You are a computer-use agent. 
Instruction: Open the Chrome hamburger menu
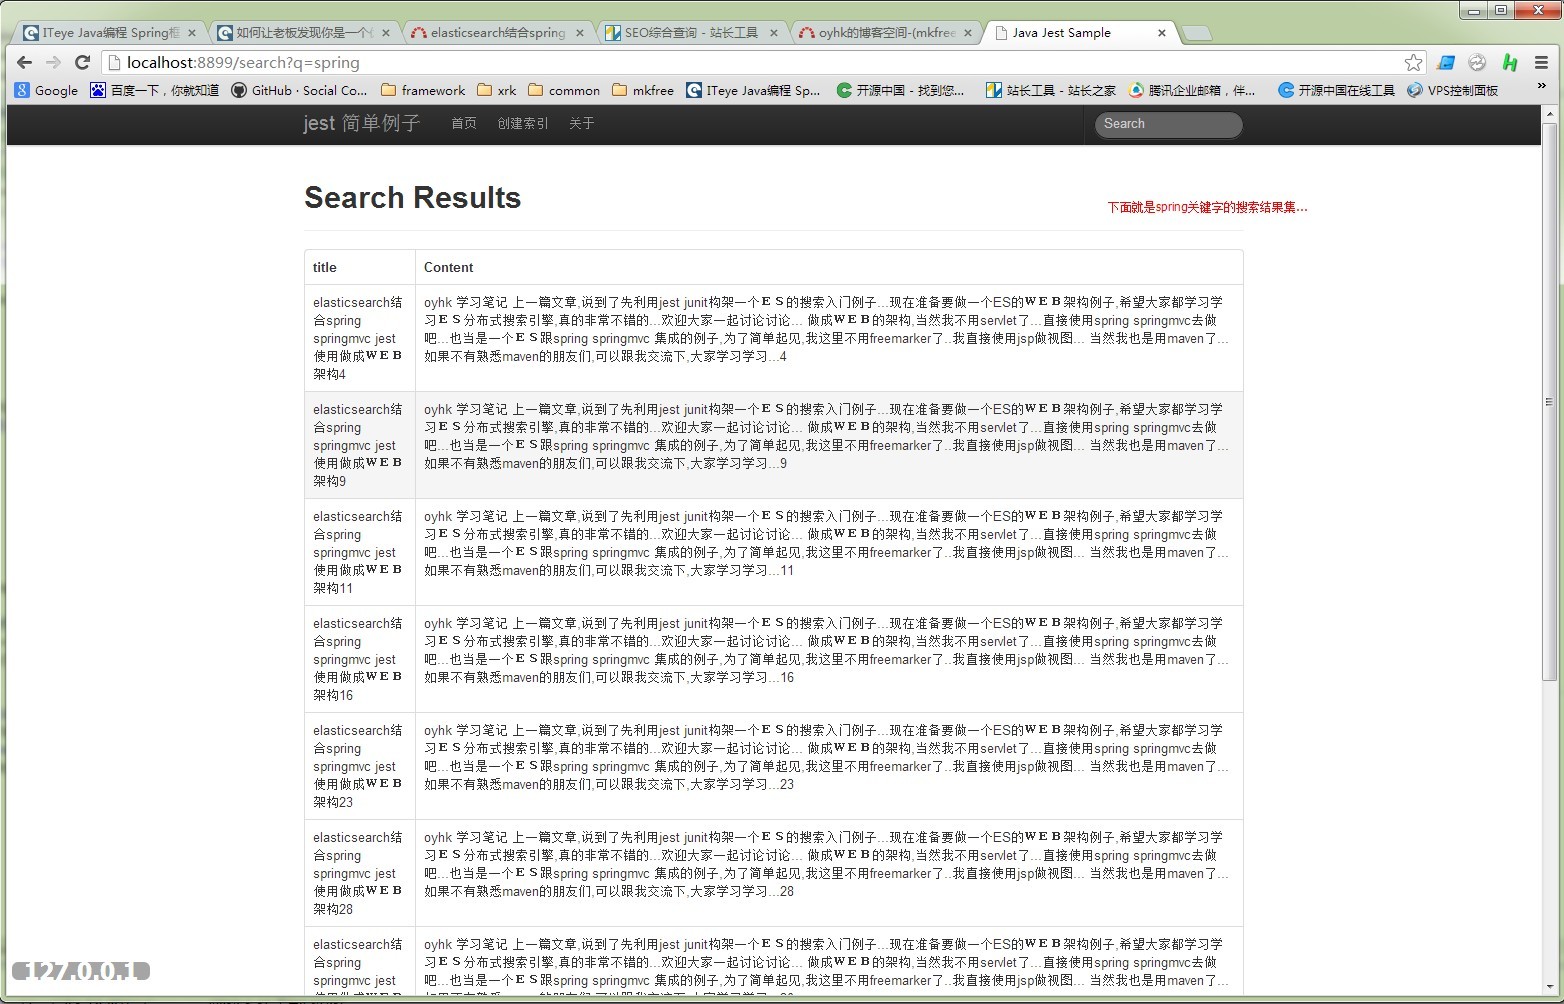pos(1541,63)
